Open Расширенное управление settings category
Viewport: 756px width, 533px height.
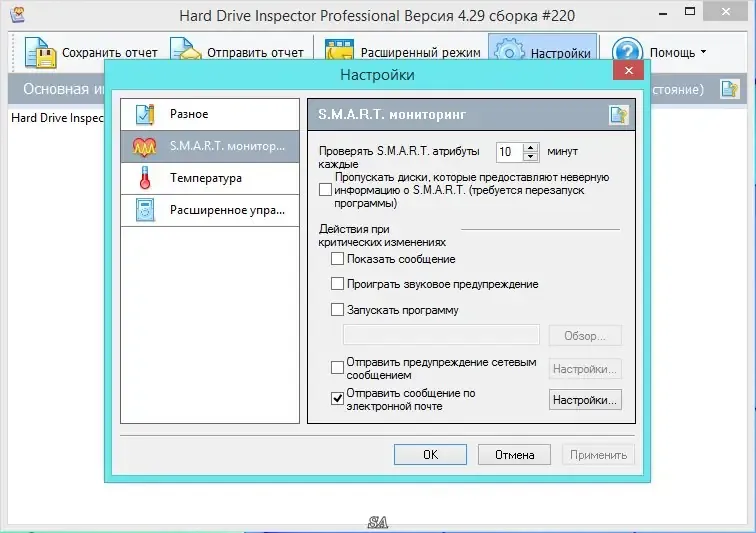pos(210,210)
